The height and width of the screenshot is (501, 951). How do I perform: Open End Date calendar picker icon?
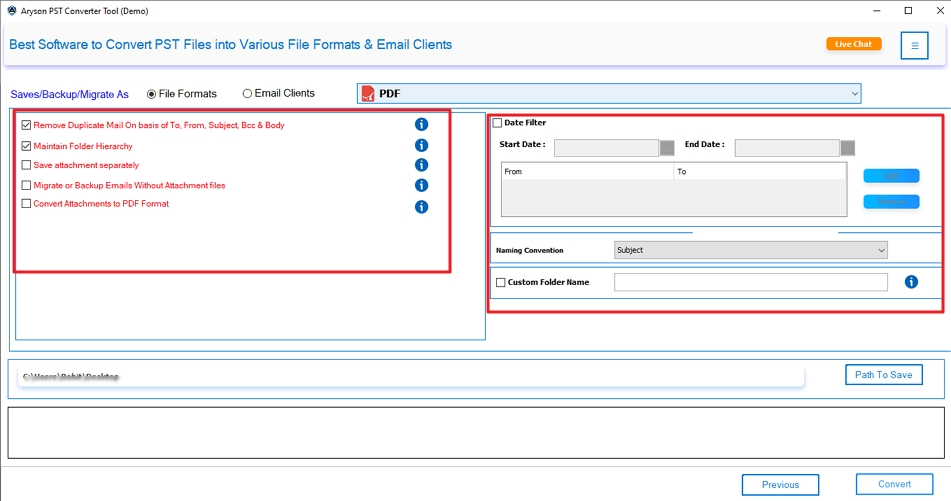[848, 148]
